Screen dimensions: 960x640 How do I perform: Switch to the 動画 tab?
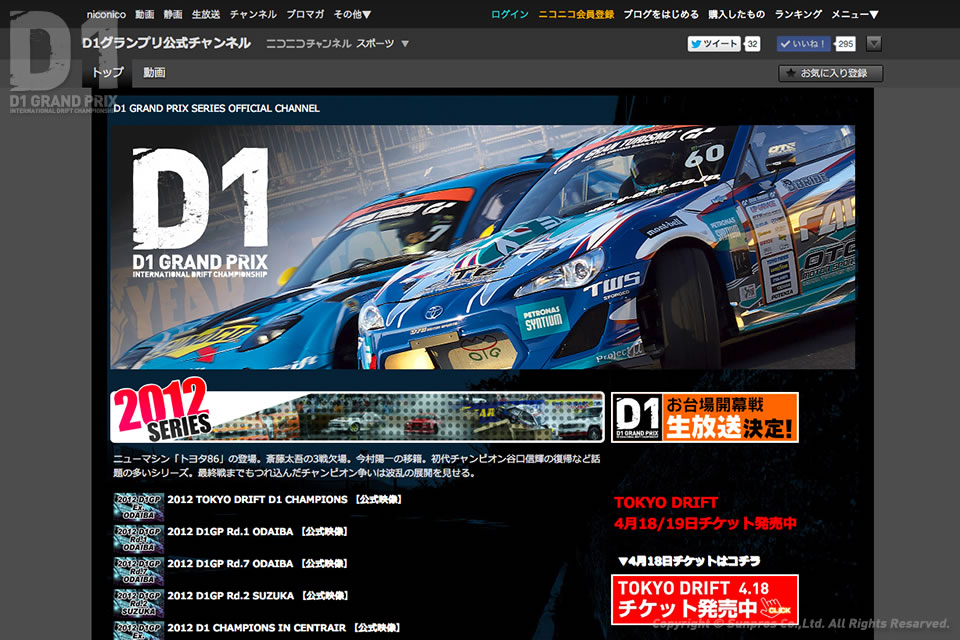point(154,73)
